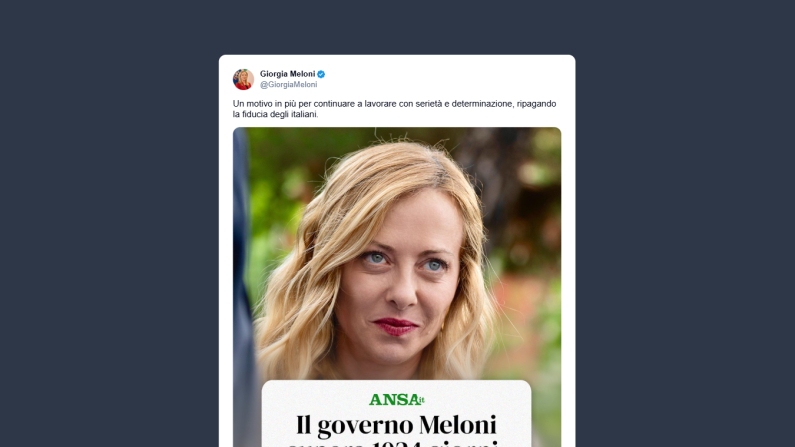Click empty white space right of username

[446, 79]
